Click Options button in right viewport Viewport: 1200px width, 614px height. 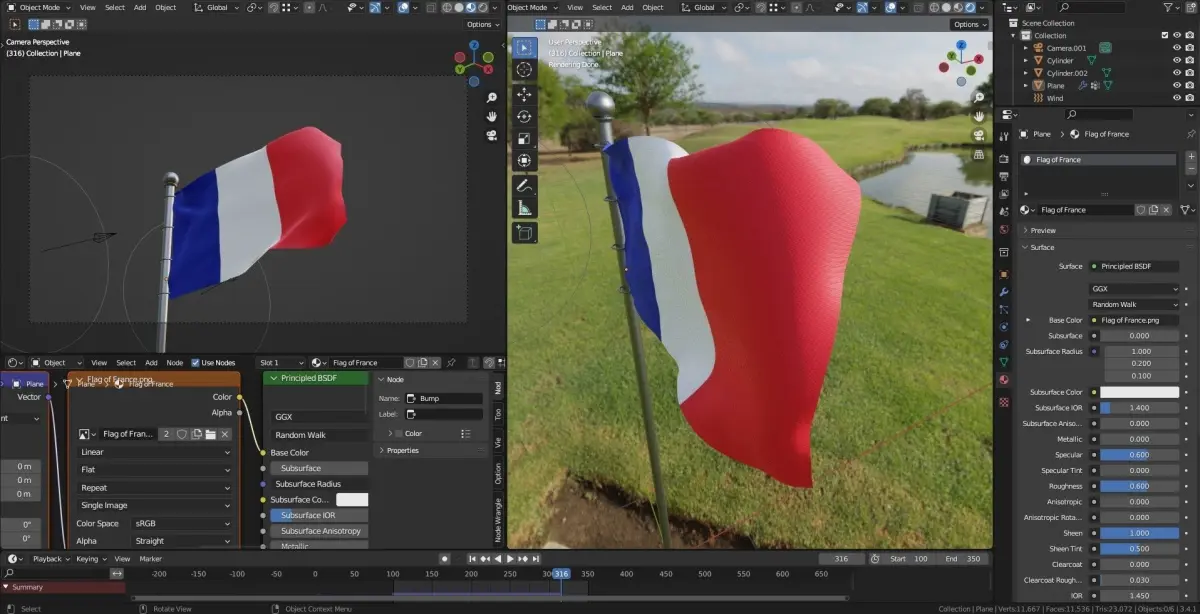969,25
